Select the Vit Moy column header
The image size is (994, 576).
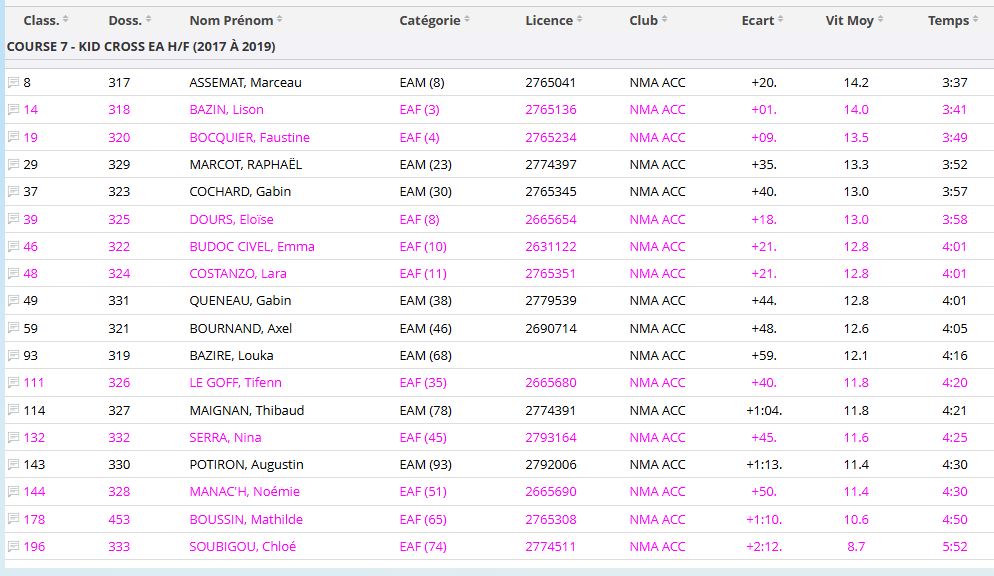click(849, 20)
